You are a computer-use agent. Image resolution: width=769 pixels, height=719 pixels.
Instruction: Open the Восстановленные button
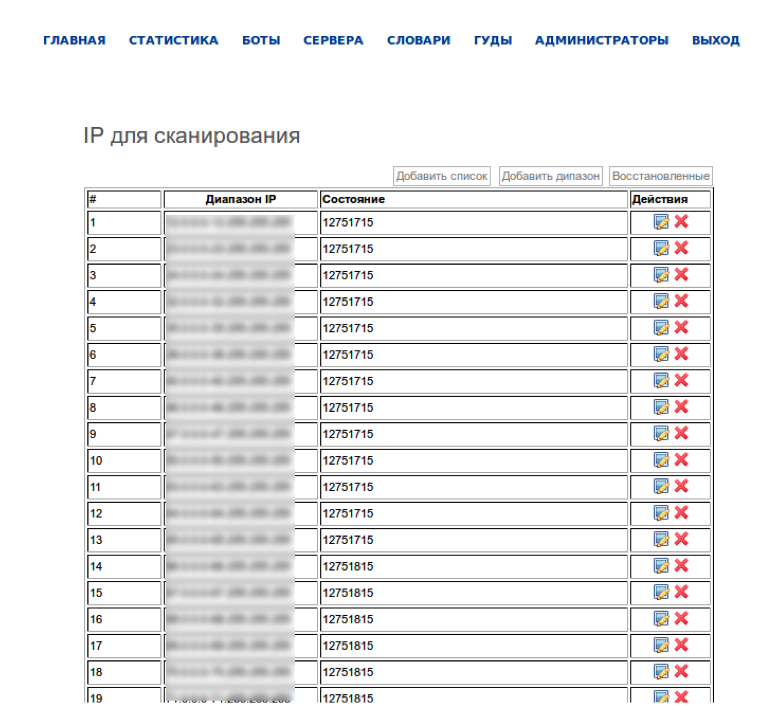[x=660, y=176]
